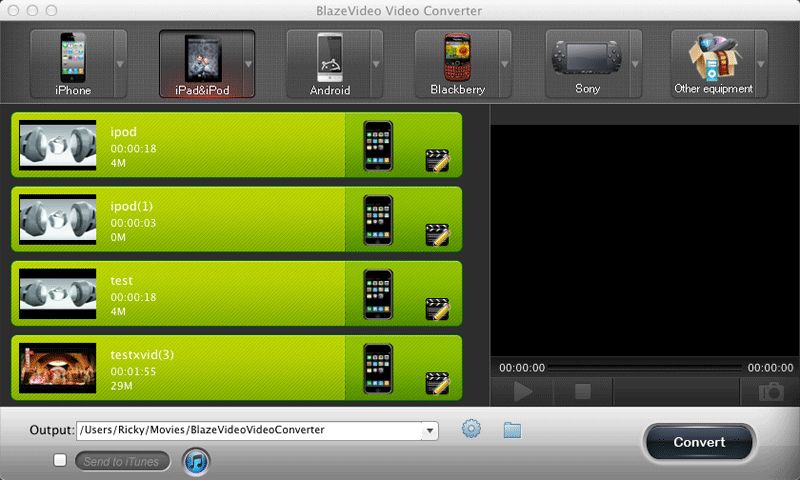Click the iTunes music note icon
Image resolution: width=800 pixels, height=480 pixels.
point(196,461)
